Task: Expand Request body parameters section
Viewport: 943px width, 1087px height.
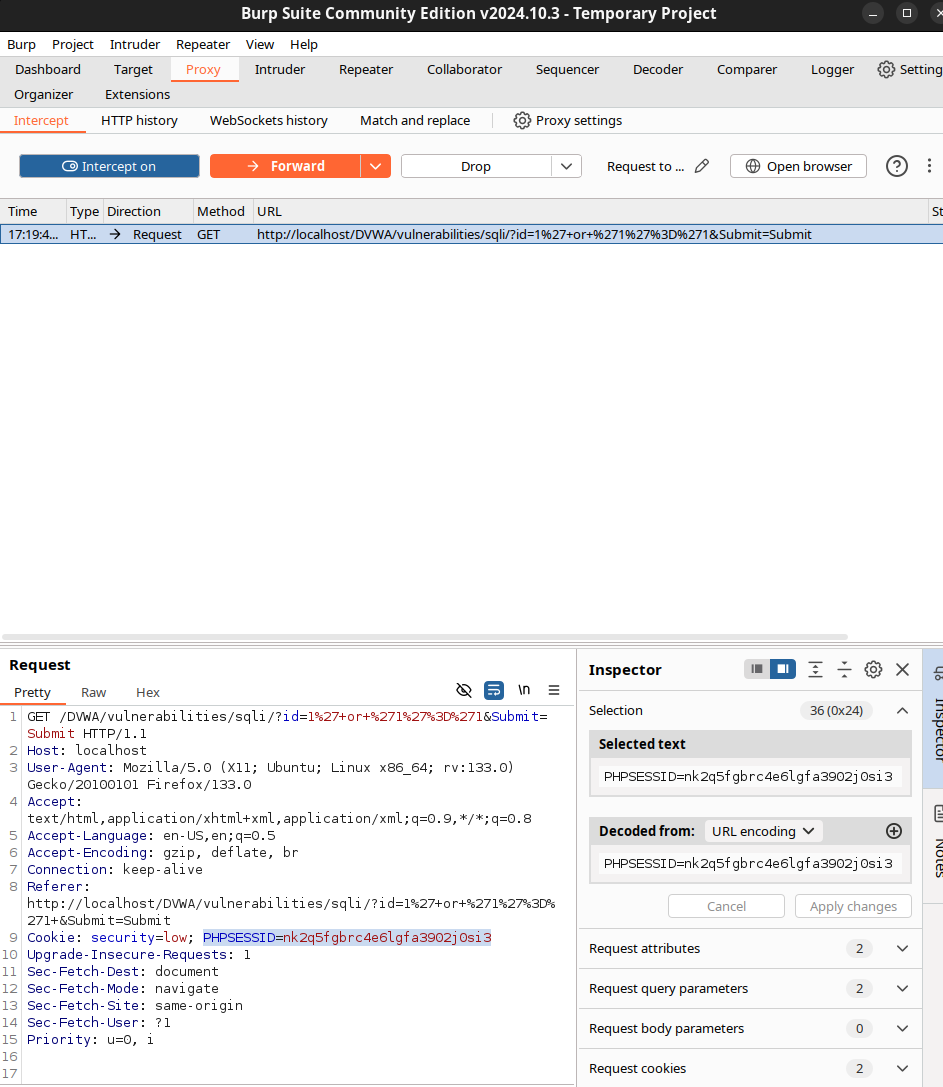Action: point(750,1029)
